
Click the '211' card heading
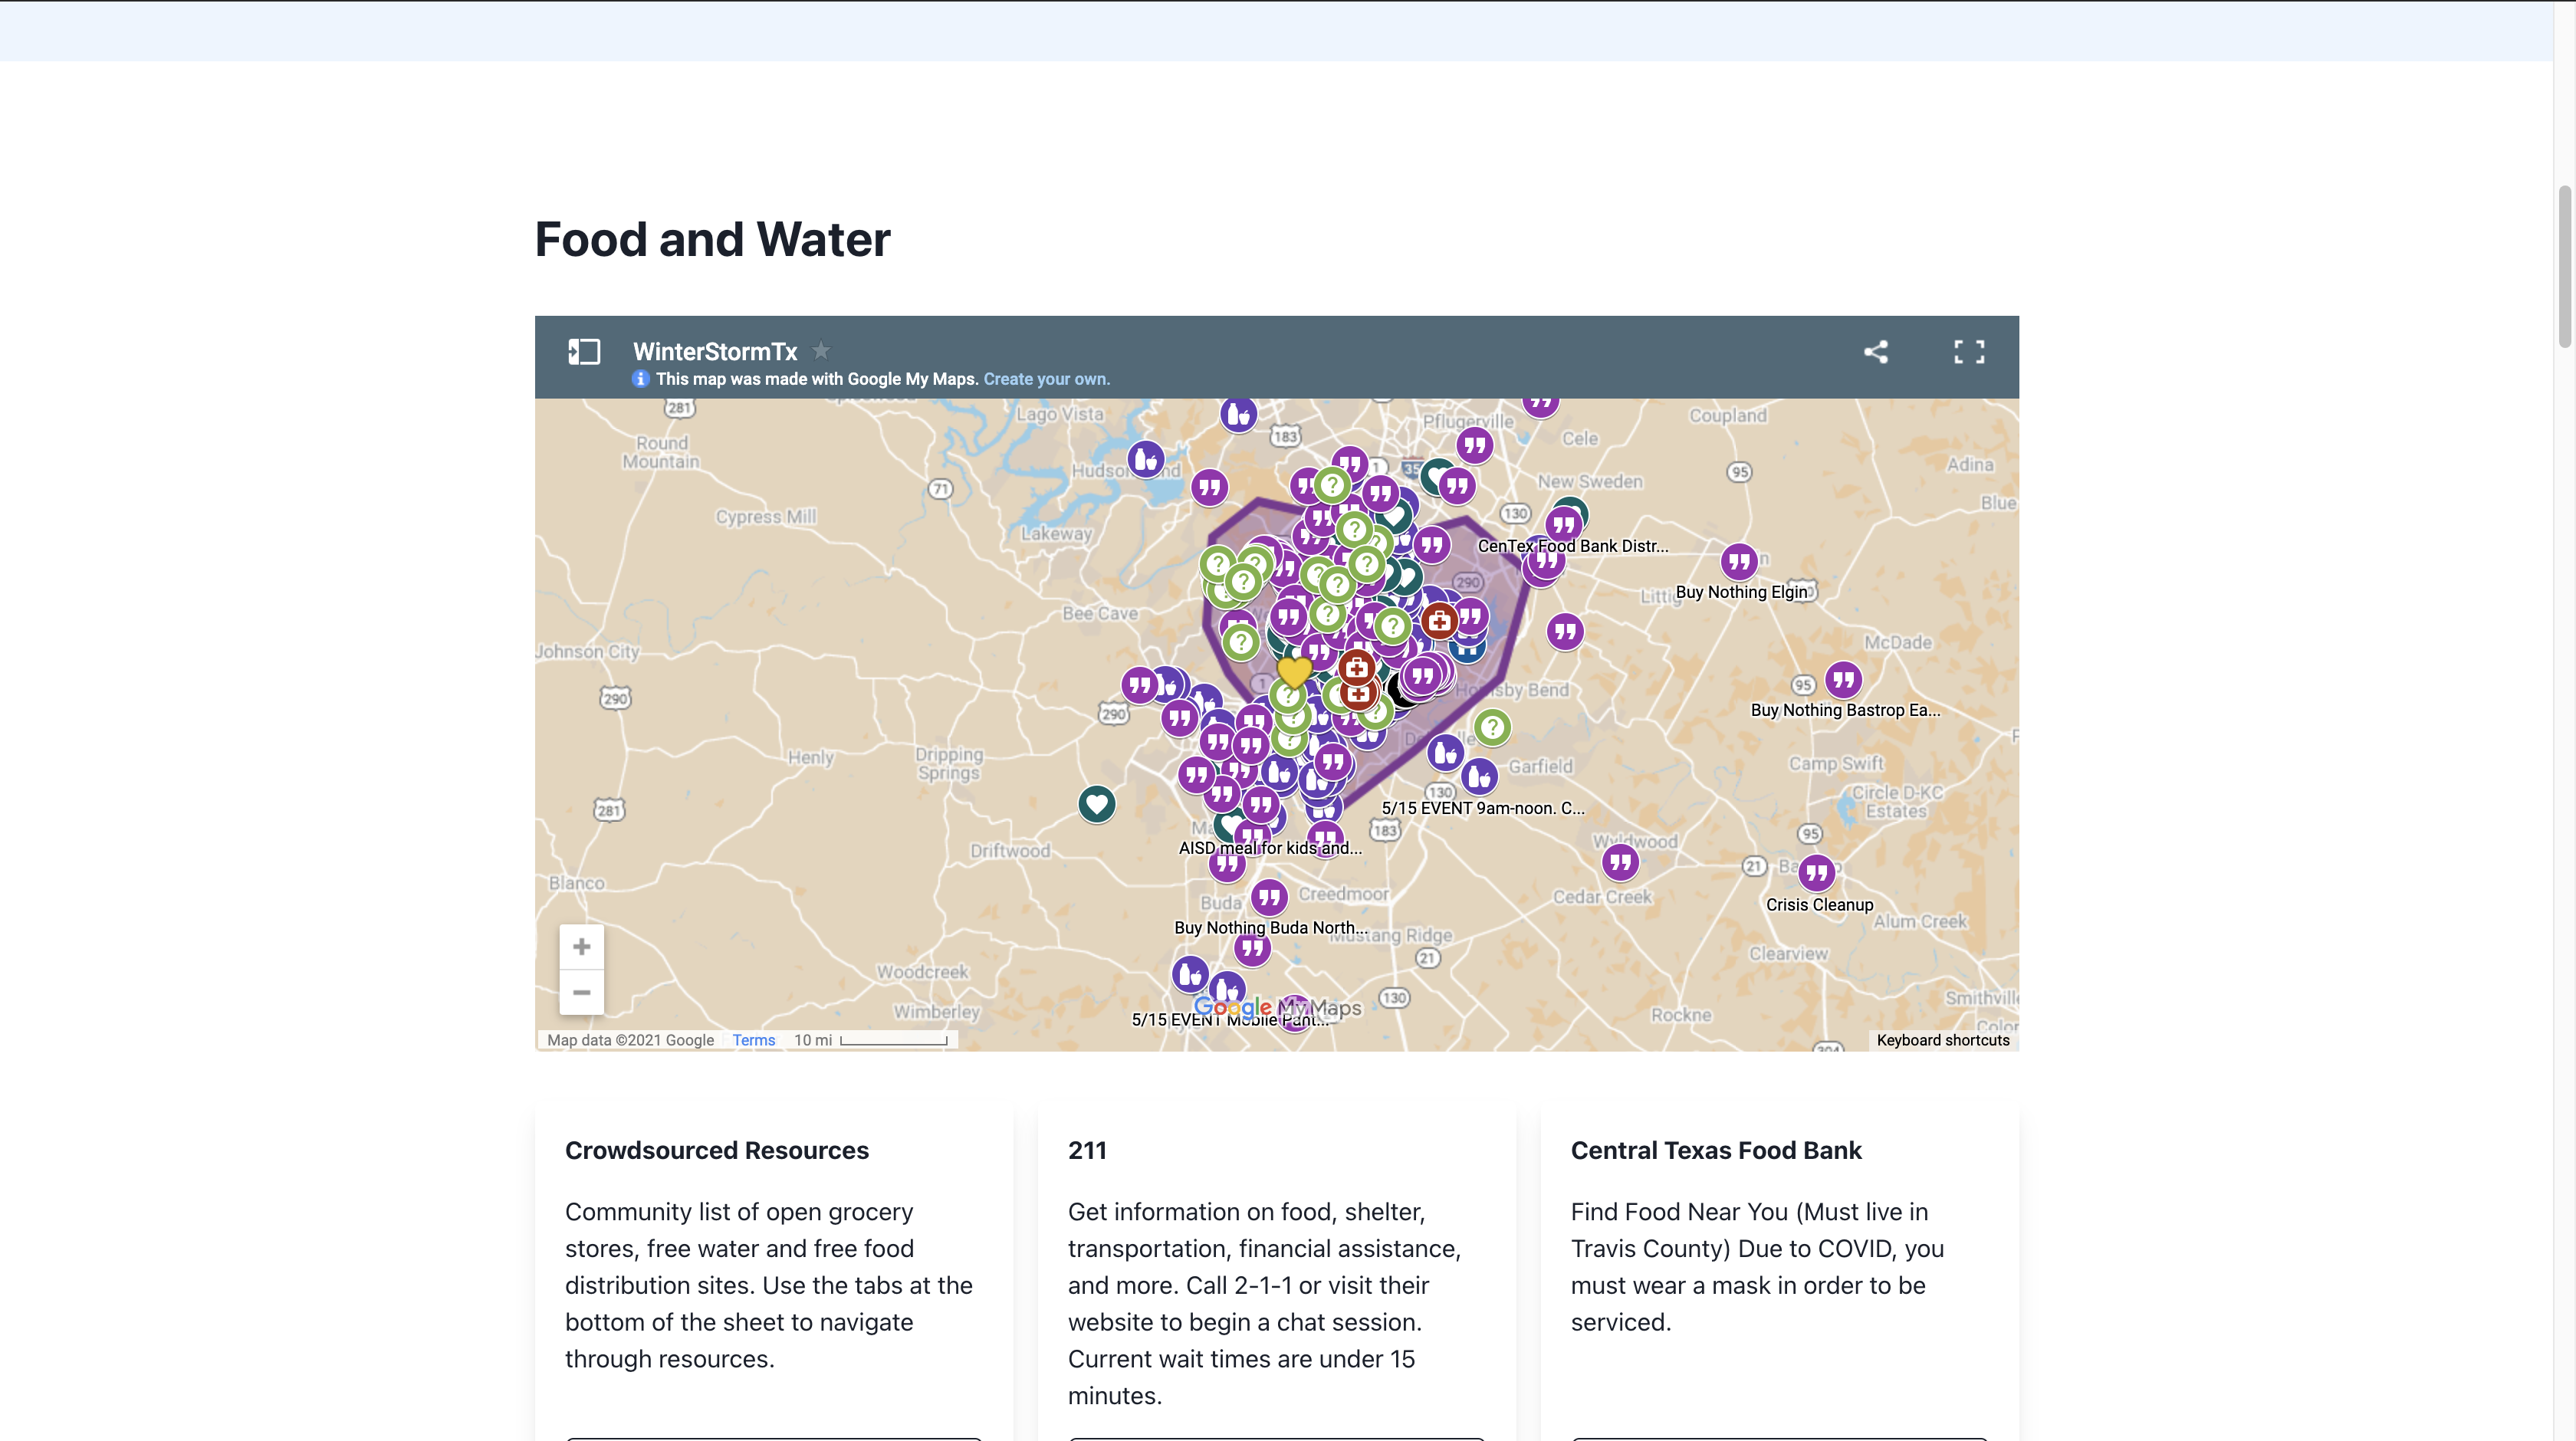1087,1150
